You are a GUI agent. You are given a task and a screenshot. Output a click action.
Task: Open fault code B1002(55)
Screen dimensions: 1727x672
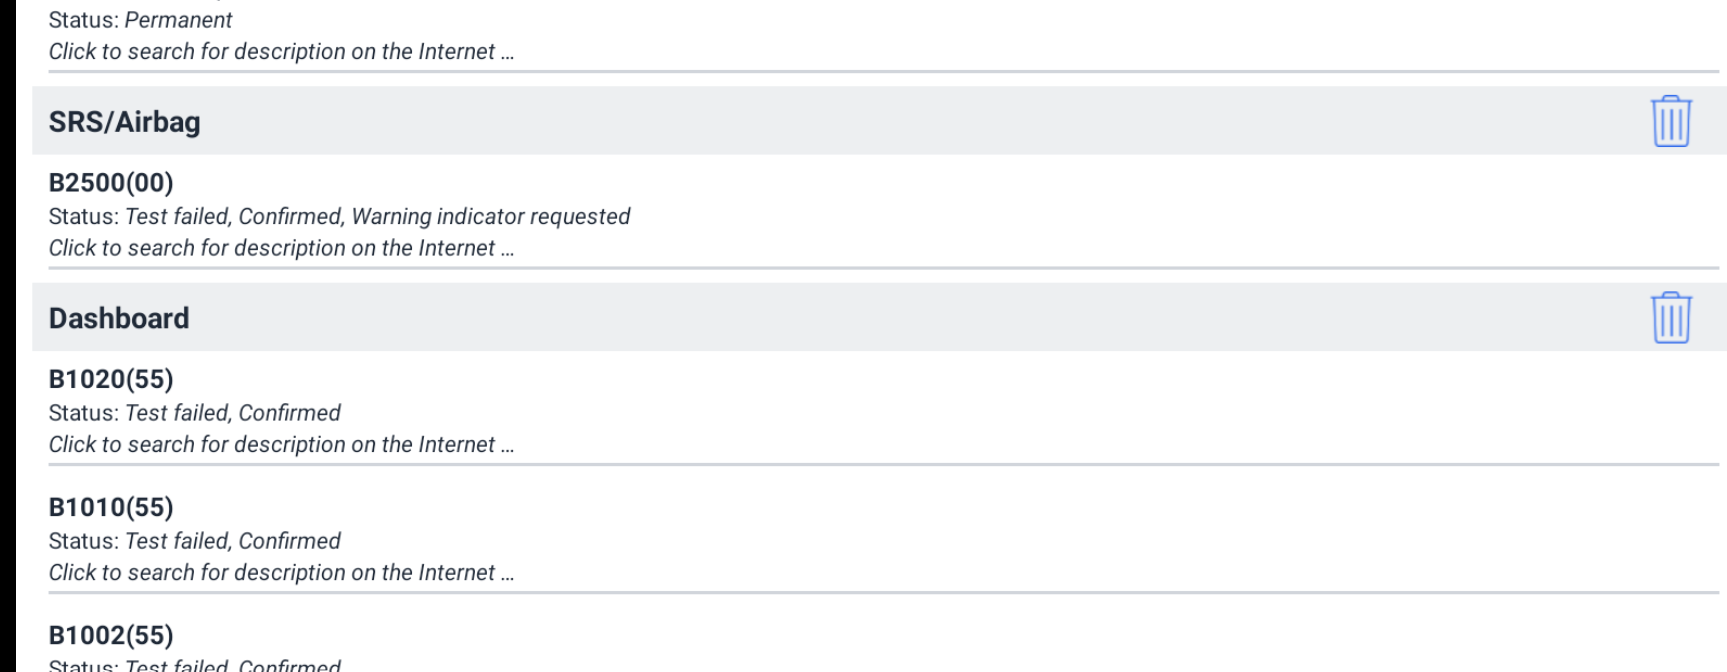(111, 635)
